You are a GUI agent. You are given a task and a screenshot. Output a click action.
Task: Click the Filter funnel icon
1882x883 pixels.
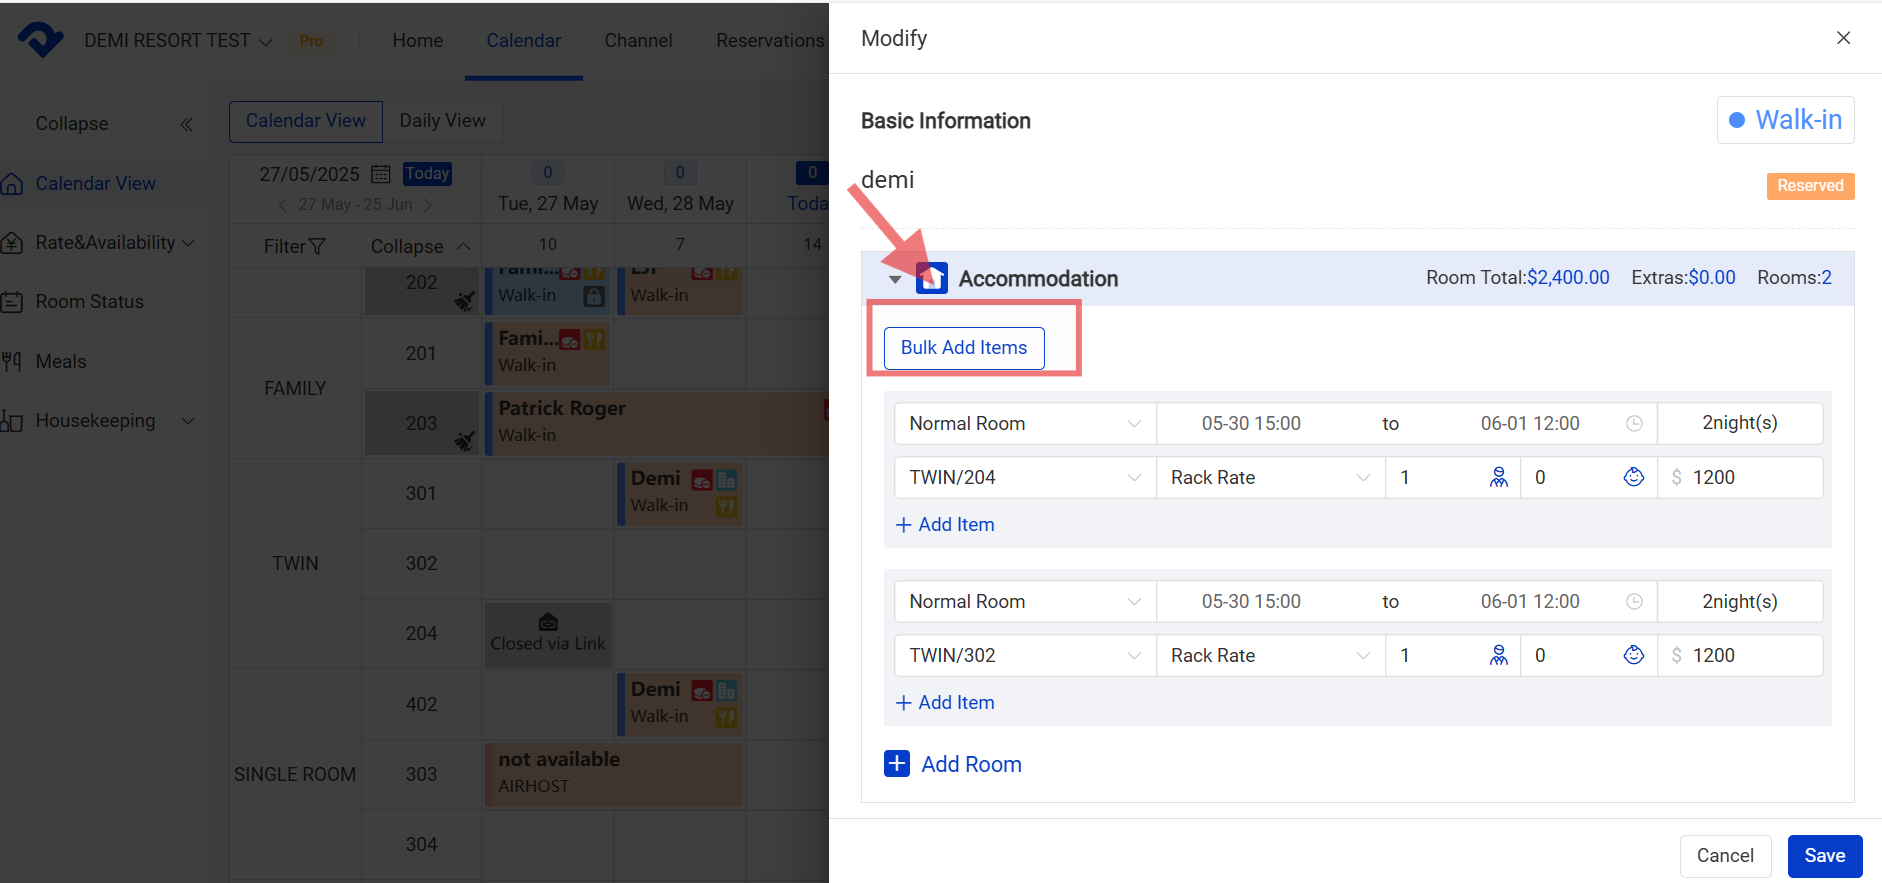(x=317, y=247)
